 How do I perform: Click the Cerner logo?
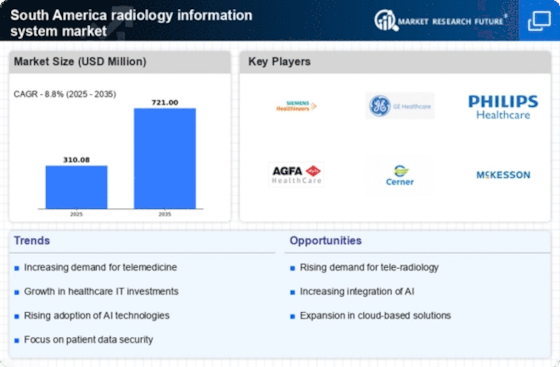(400, 175)
